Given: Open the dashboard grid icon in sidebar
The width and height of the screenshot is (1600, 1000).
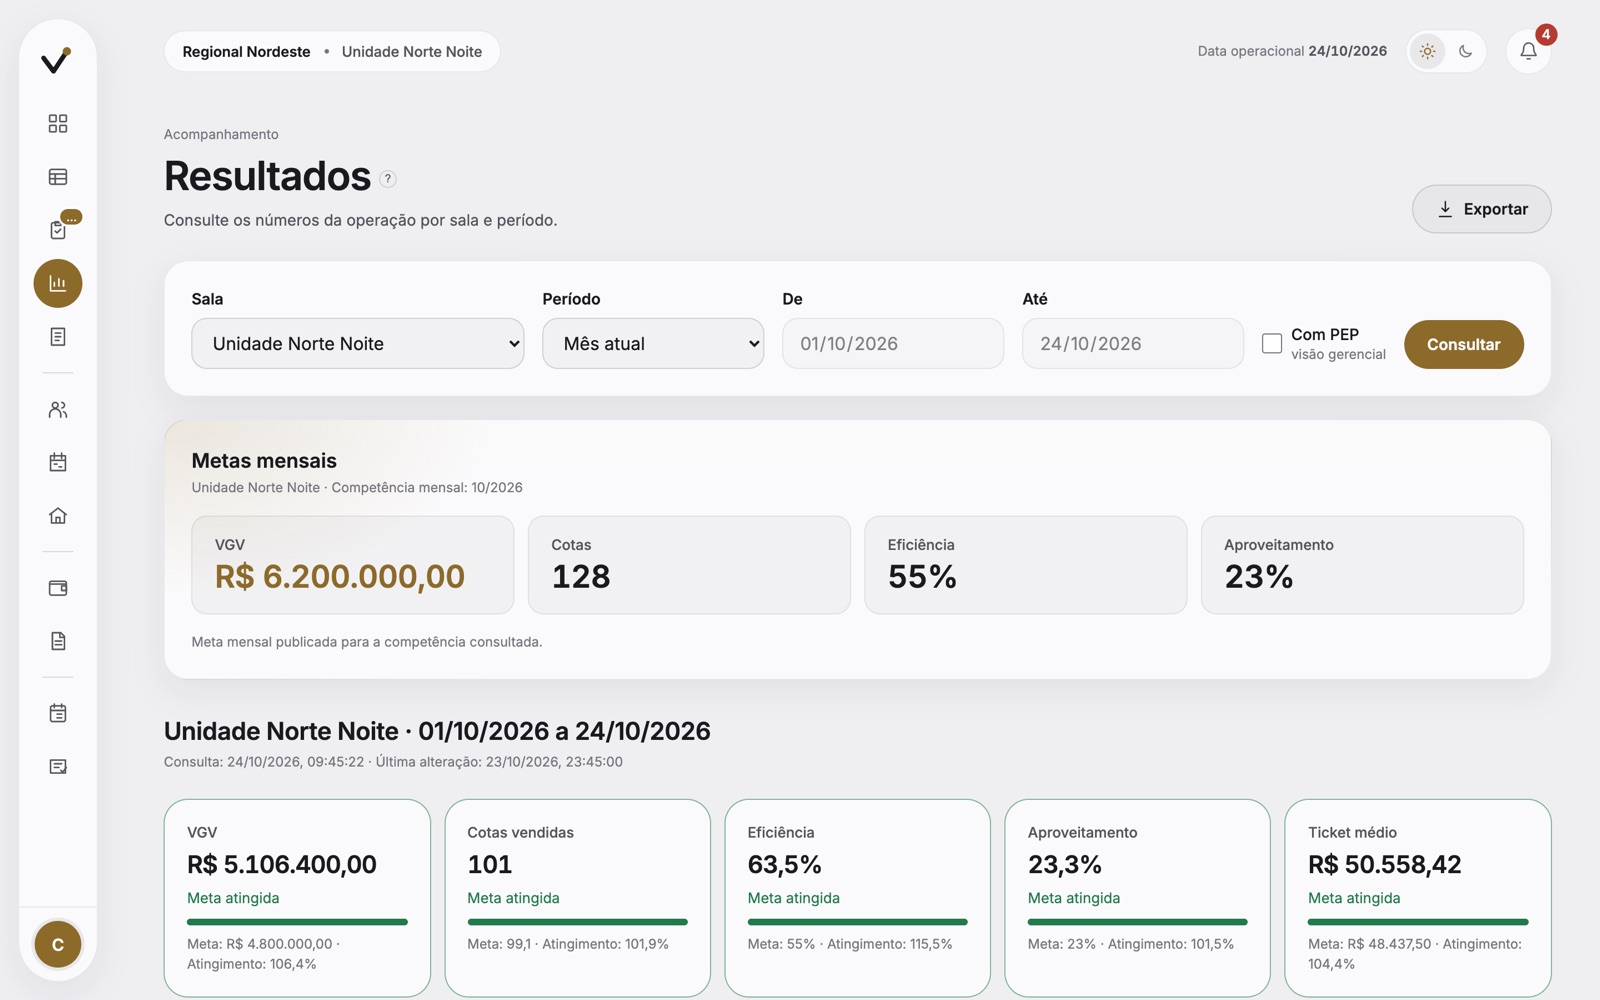Looking at the screenshot, I should [58, 123].
